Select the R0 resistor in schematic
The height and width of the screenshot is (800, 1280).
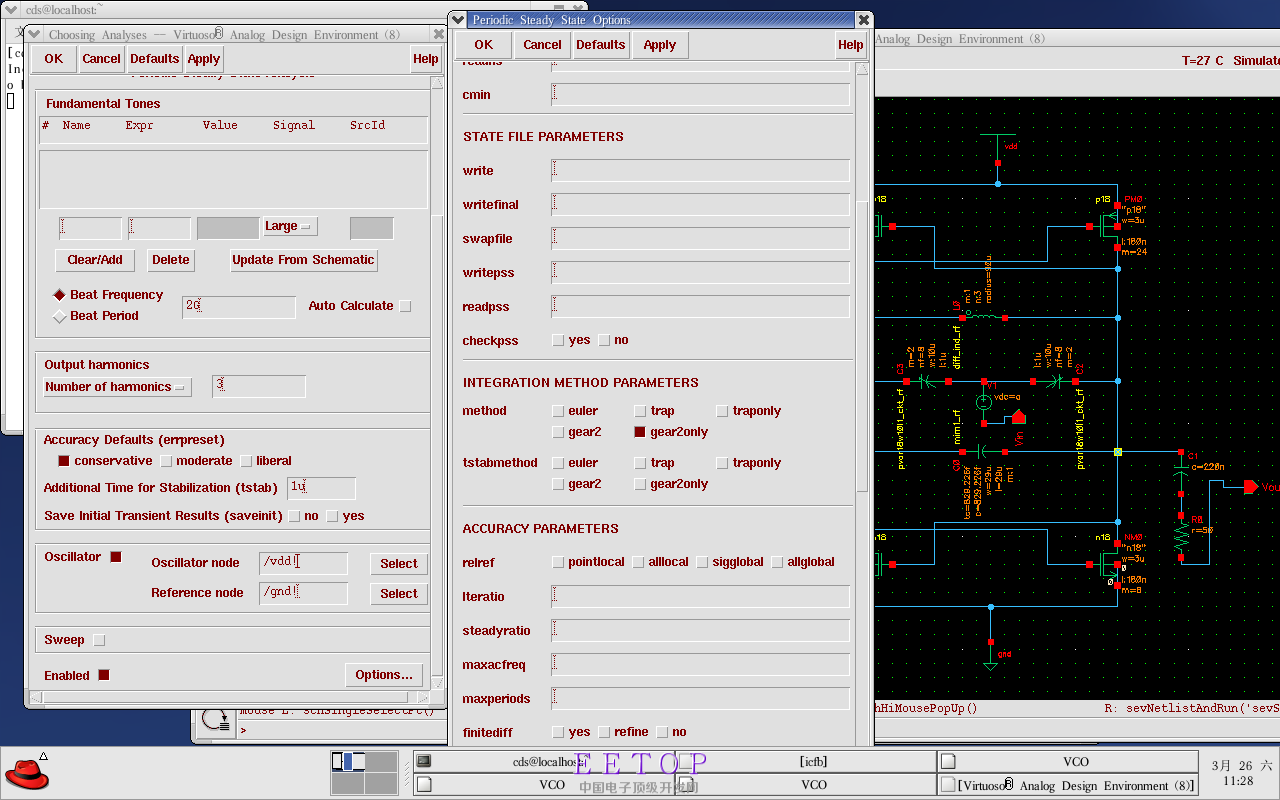click(x=1182, y=537)
